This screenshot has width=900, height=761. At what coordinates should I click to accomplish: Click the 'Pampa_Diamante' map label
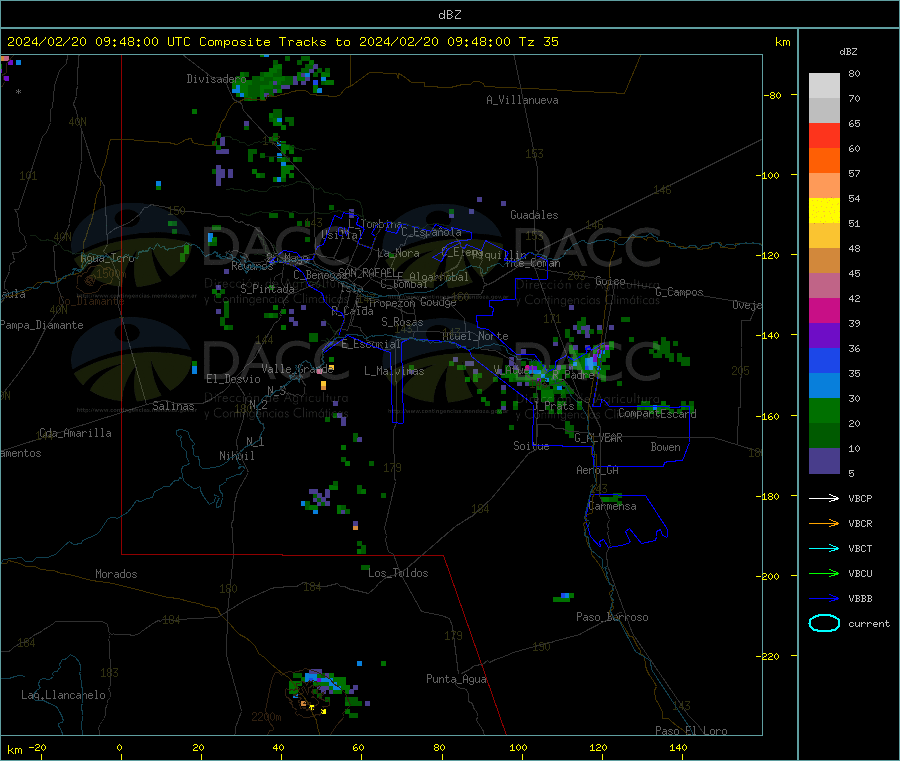(42, 325)
